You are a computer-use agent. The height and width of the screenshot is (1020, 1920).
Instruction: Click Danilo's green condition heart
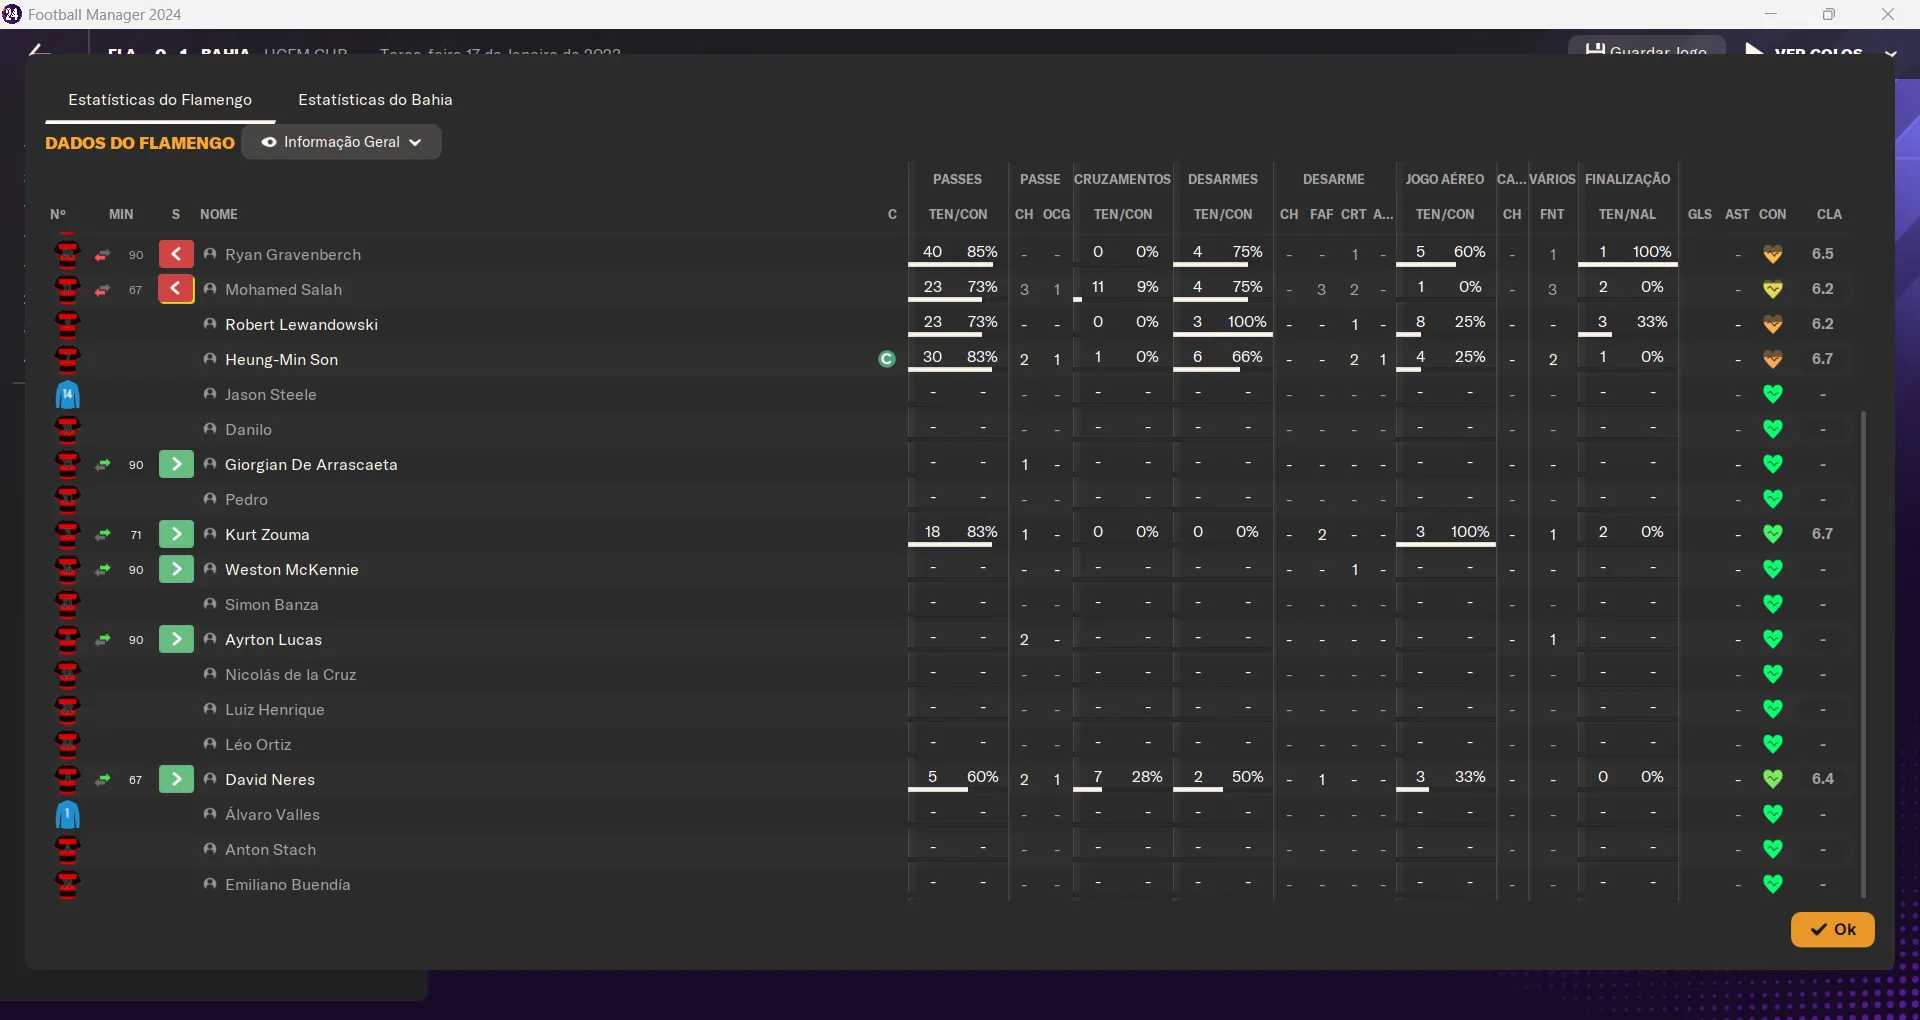[x=1773, y=429]
